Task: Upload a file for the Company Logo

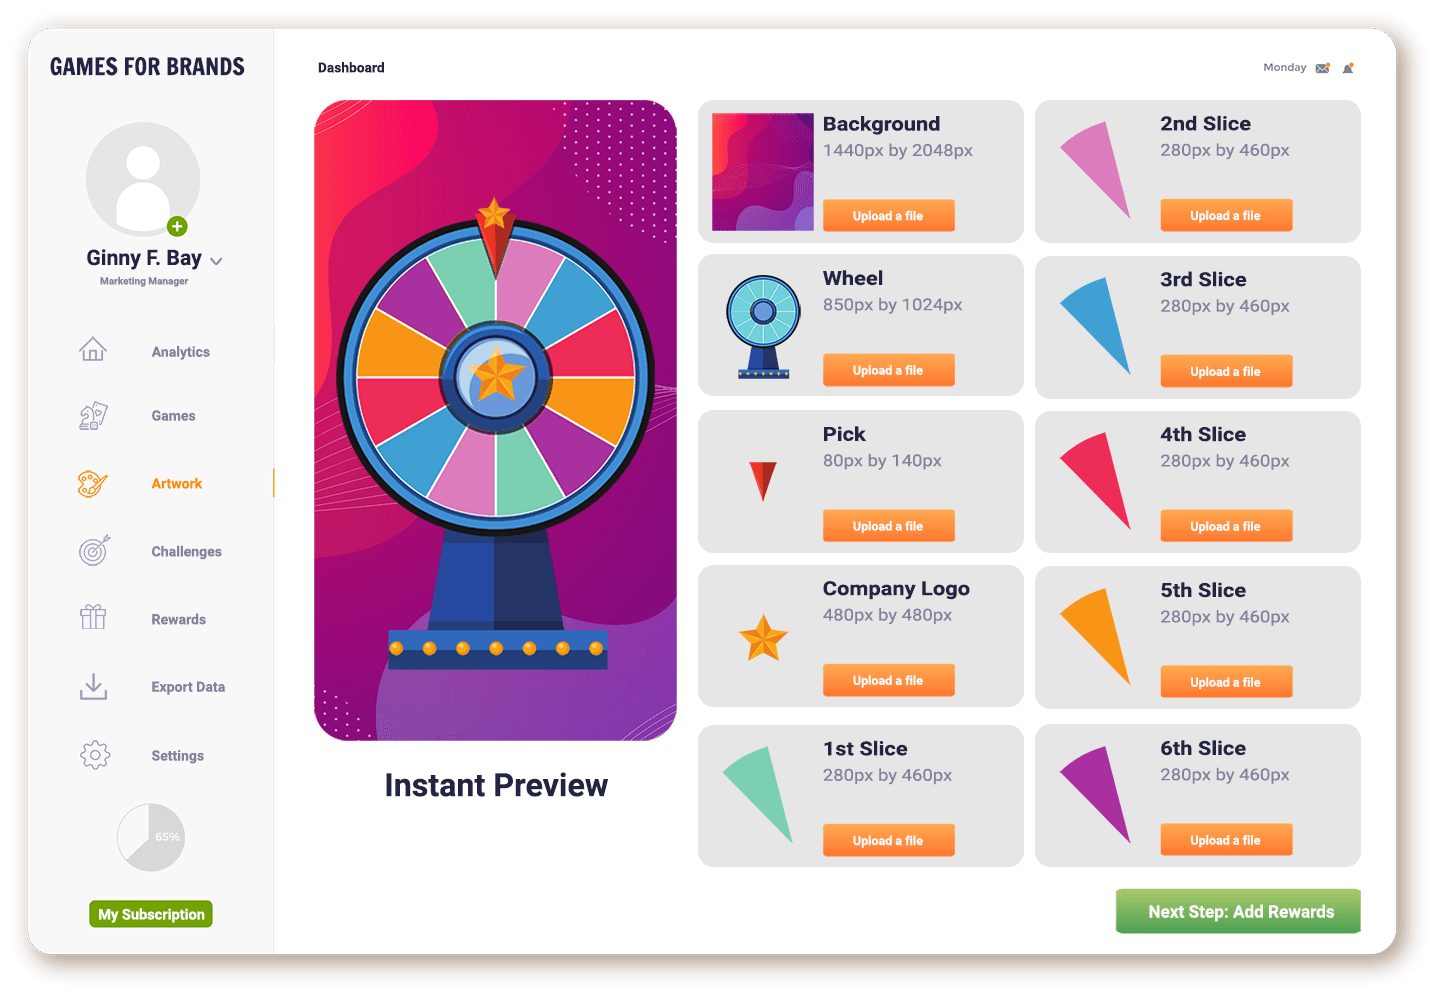Action: pos(888,681)
